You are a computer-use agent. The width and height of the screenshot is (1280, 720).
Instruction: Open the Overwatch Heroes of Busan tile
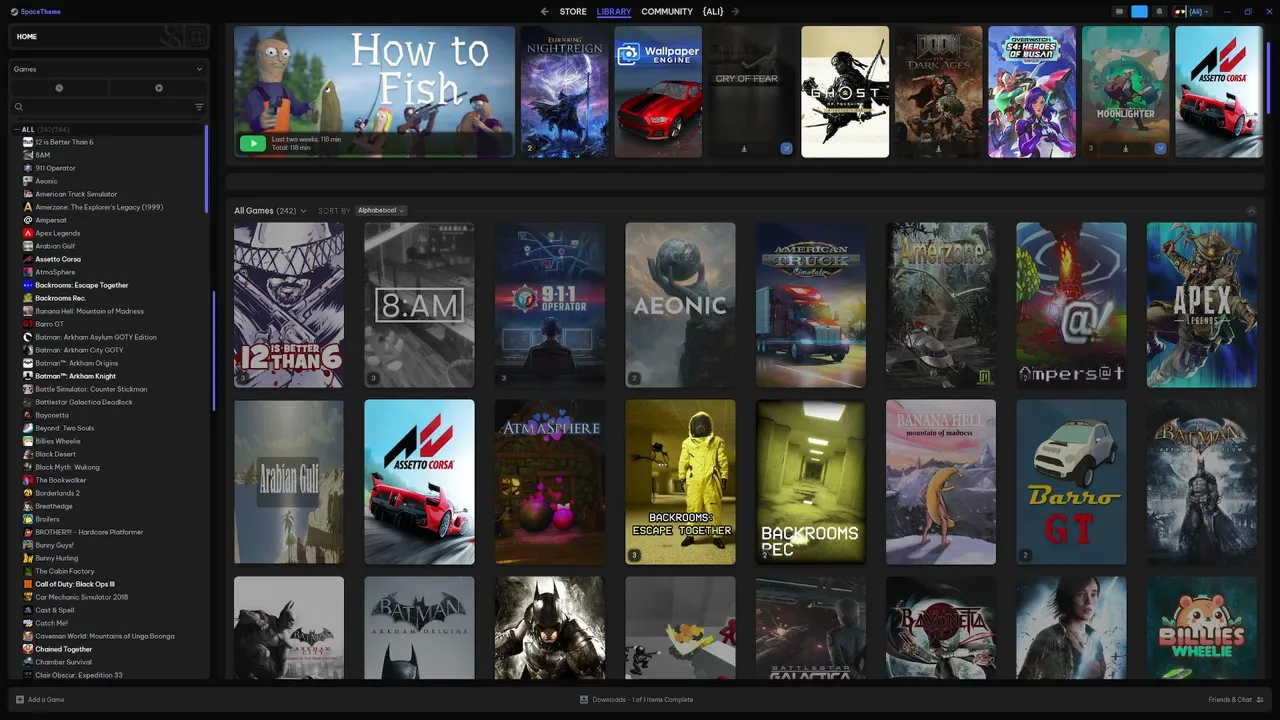point(1032,92)
